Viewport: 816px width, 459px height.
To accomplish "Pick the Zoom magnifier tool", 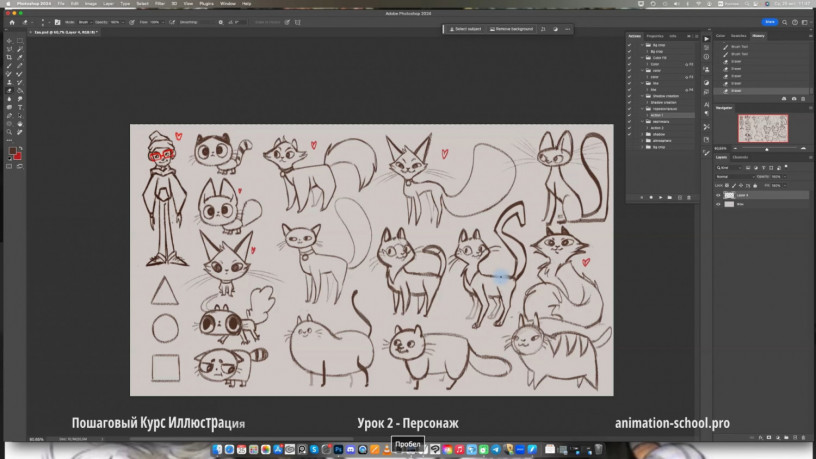I will 9,132.
